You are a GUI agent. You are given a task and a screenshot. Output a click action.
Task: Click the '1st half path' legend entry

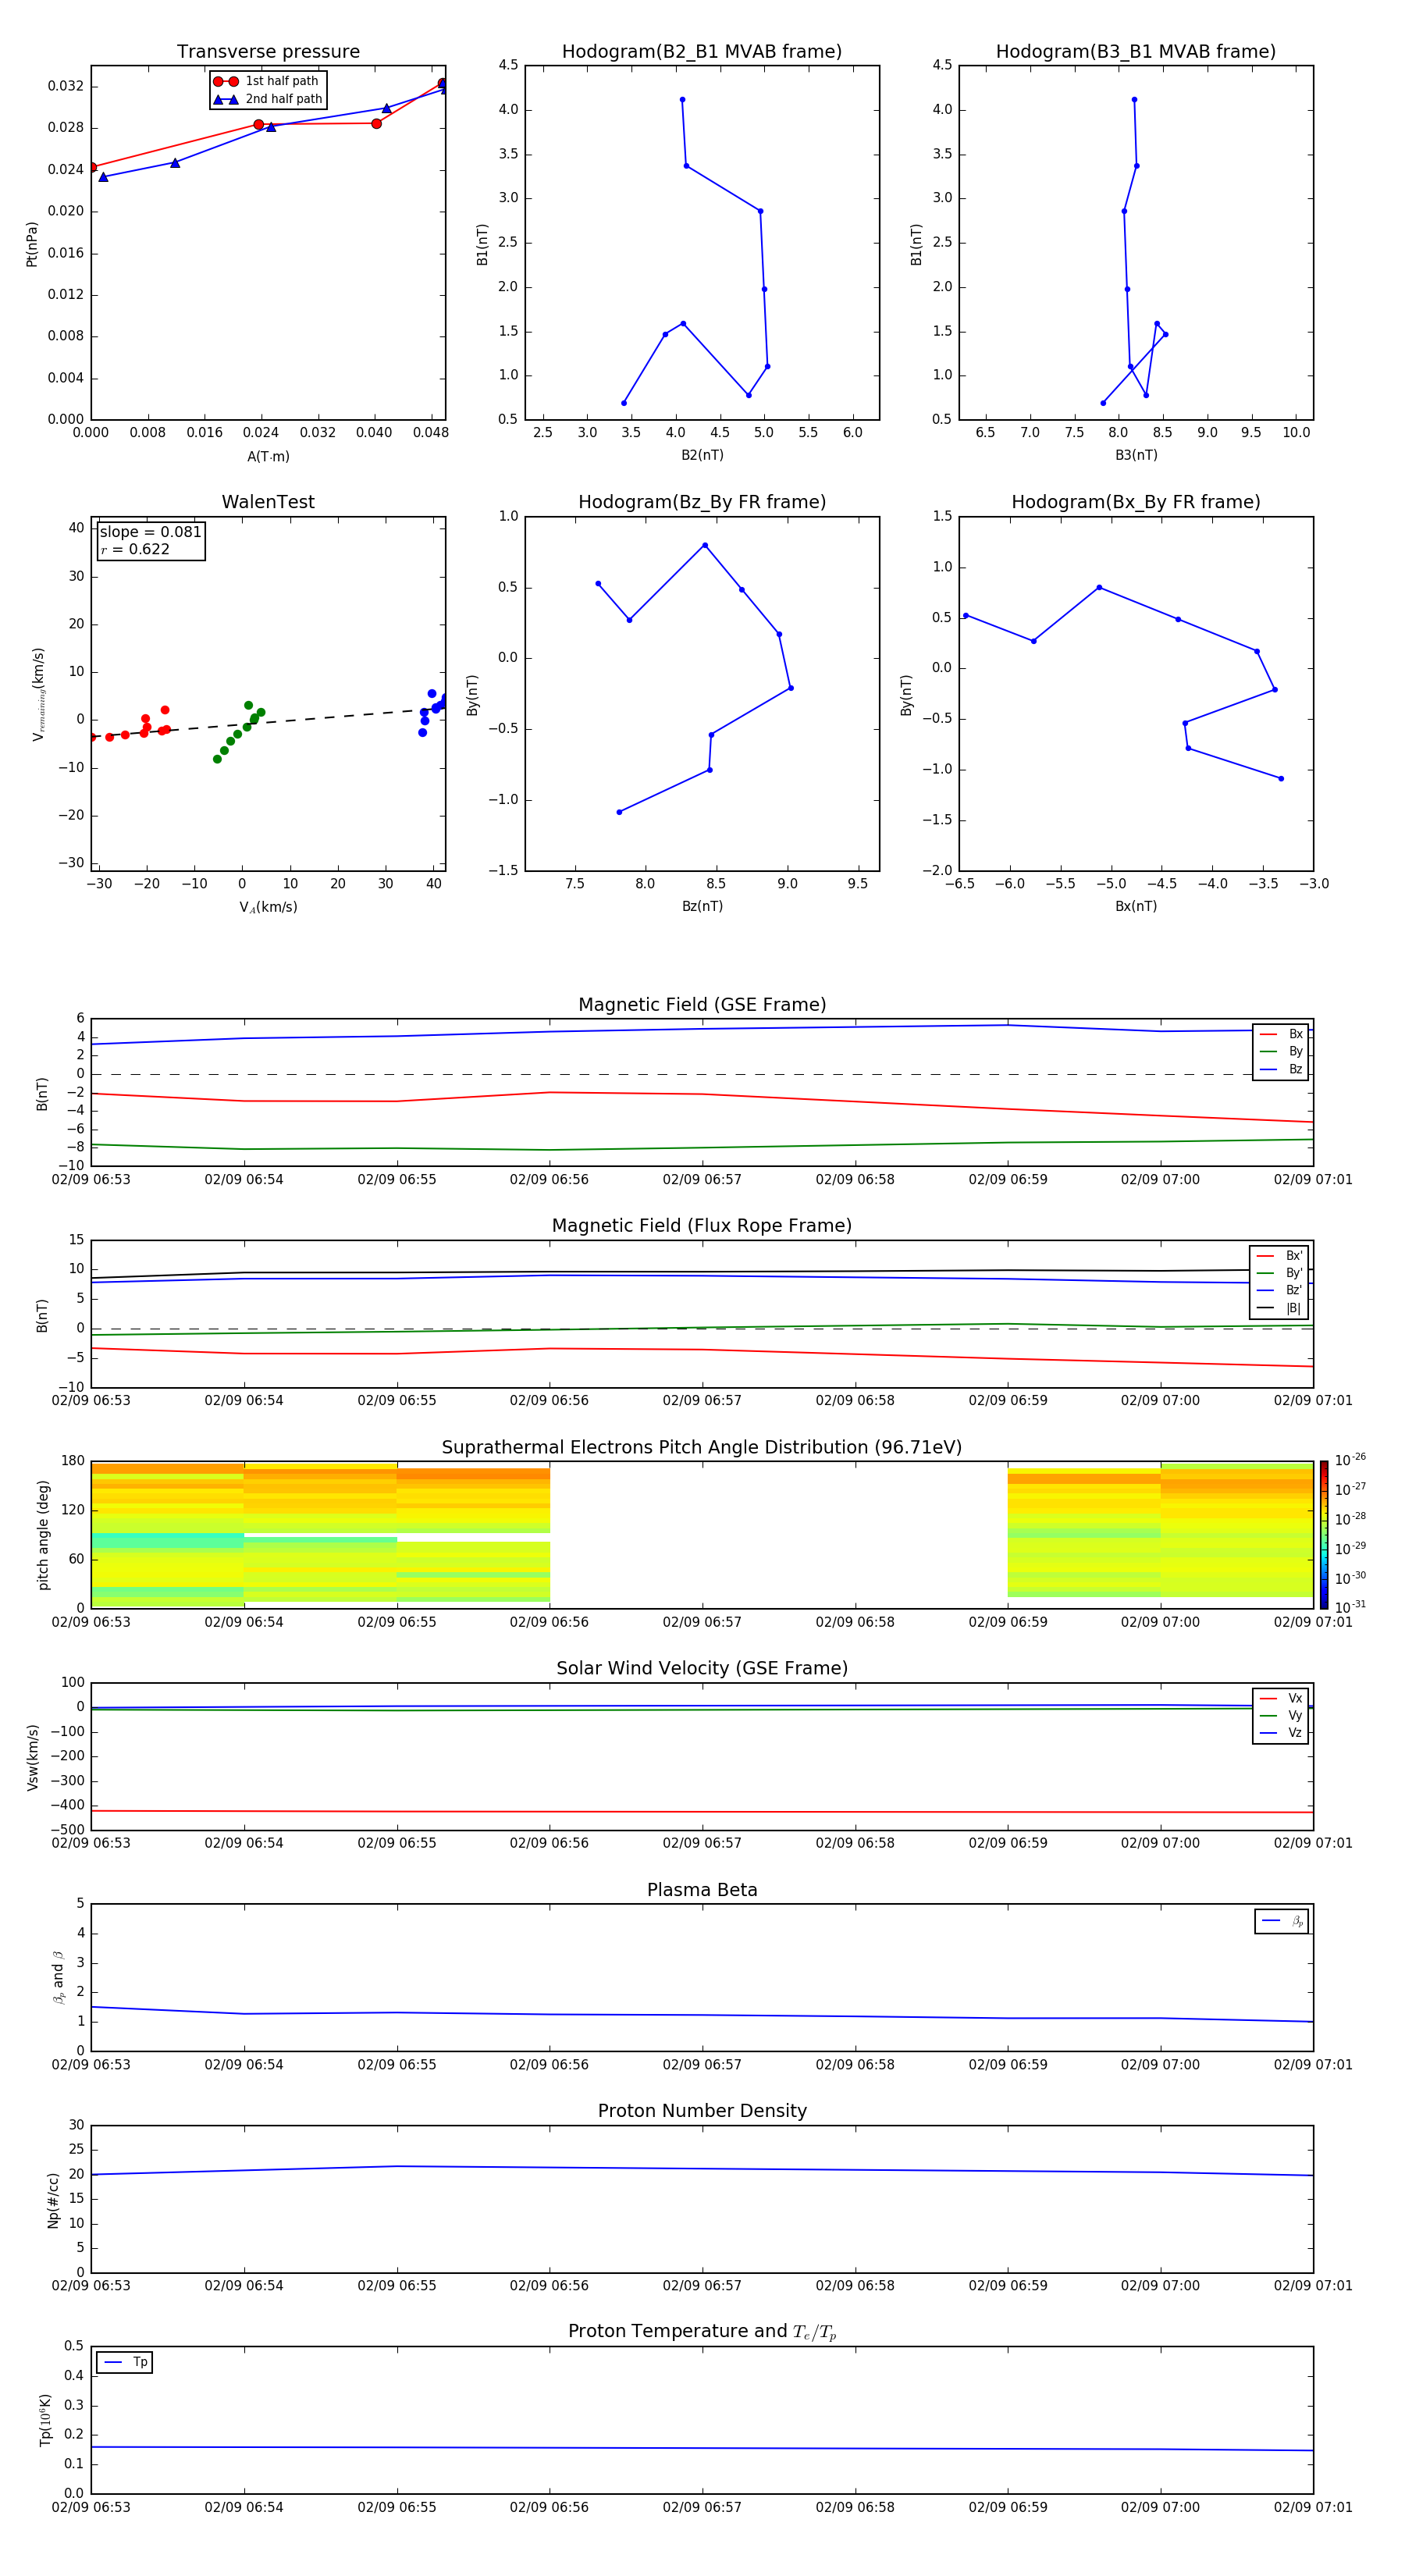pyautogui.click(x=267, y=81)
